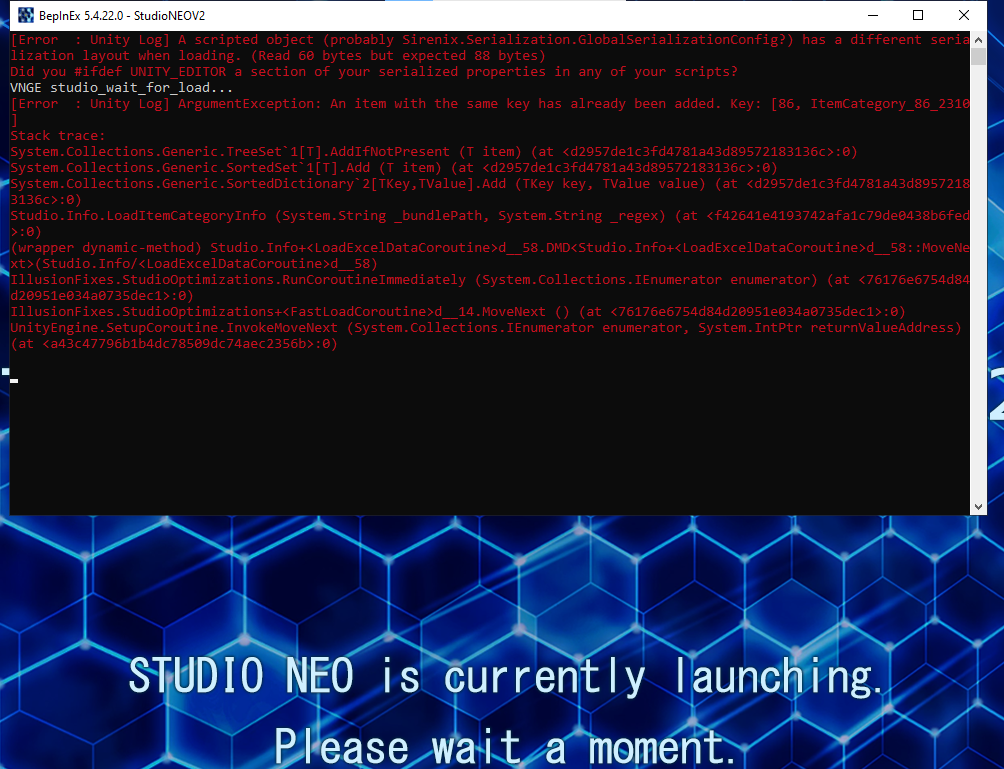Minimize the BepInEx console window
The height and width of the screenshot is (769, 1004).
point(872,15)
